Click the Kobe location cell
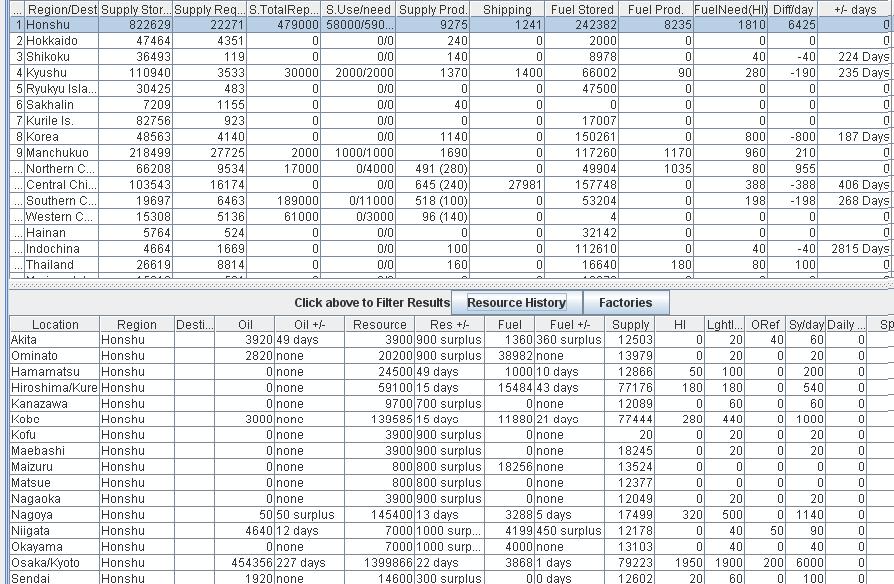The height and width of the screenshot is (584, 894). point(55,419)
